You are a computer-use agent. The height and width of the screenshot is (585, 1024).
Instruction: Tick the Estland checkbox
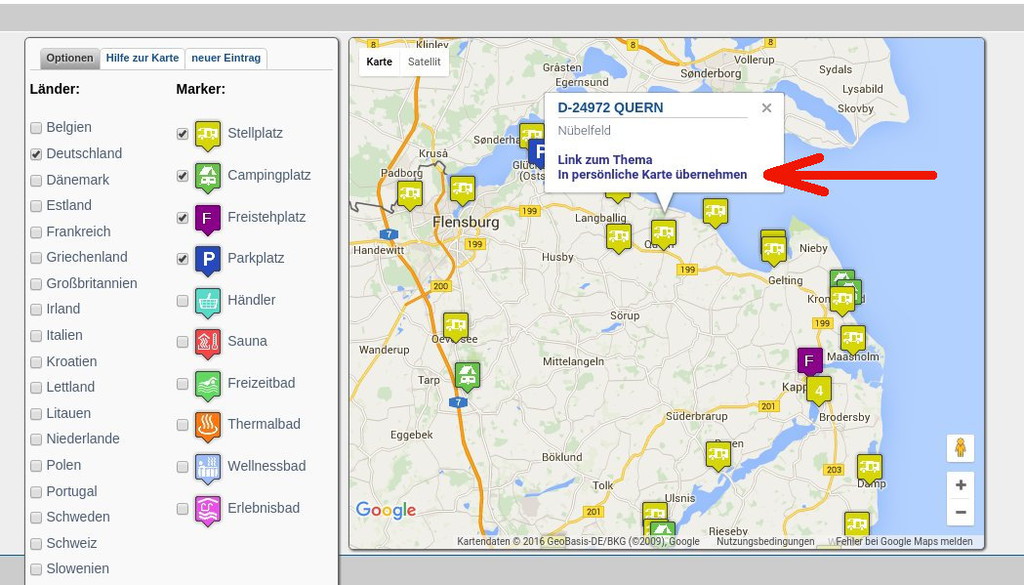click(x=37, y=206)
